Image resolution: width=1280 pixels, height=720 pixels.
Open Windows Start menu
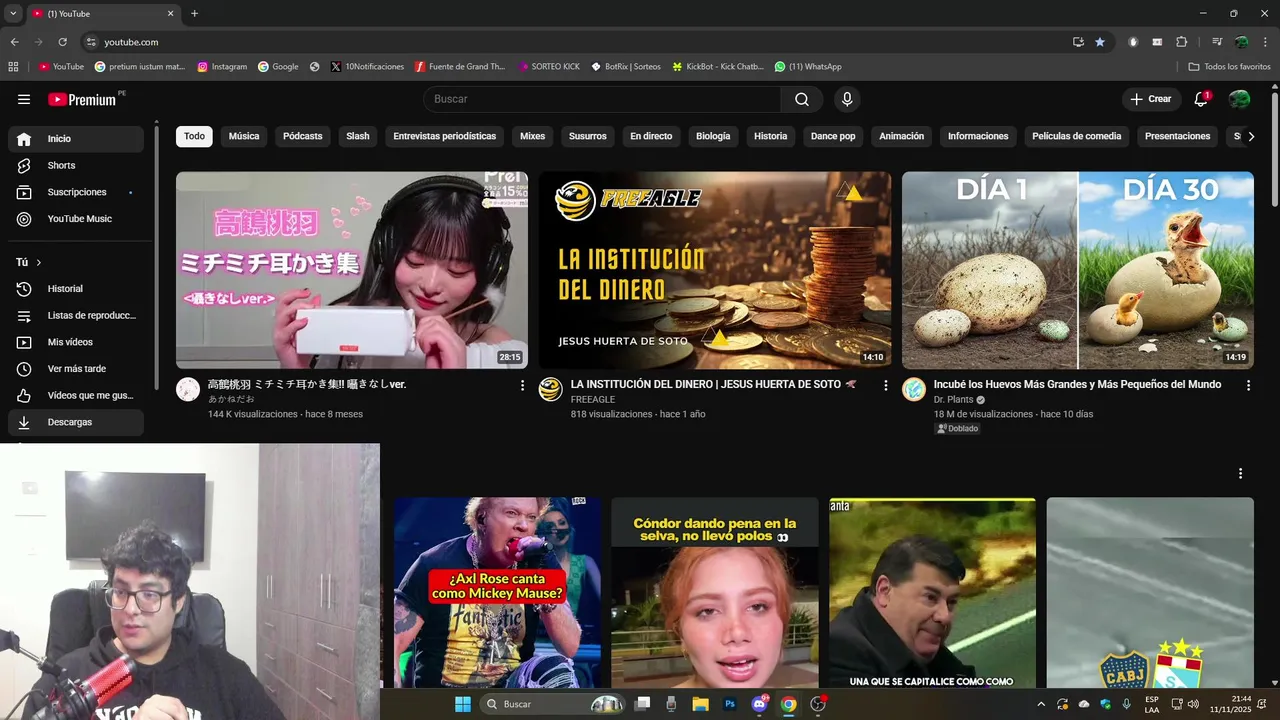(x=463, y=704)
